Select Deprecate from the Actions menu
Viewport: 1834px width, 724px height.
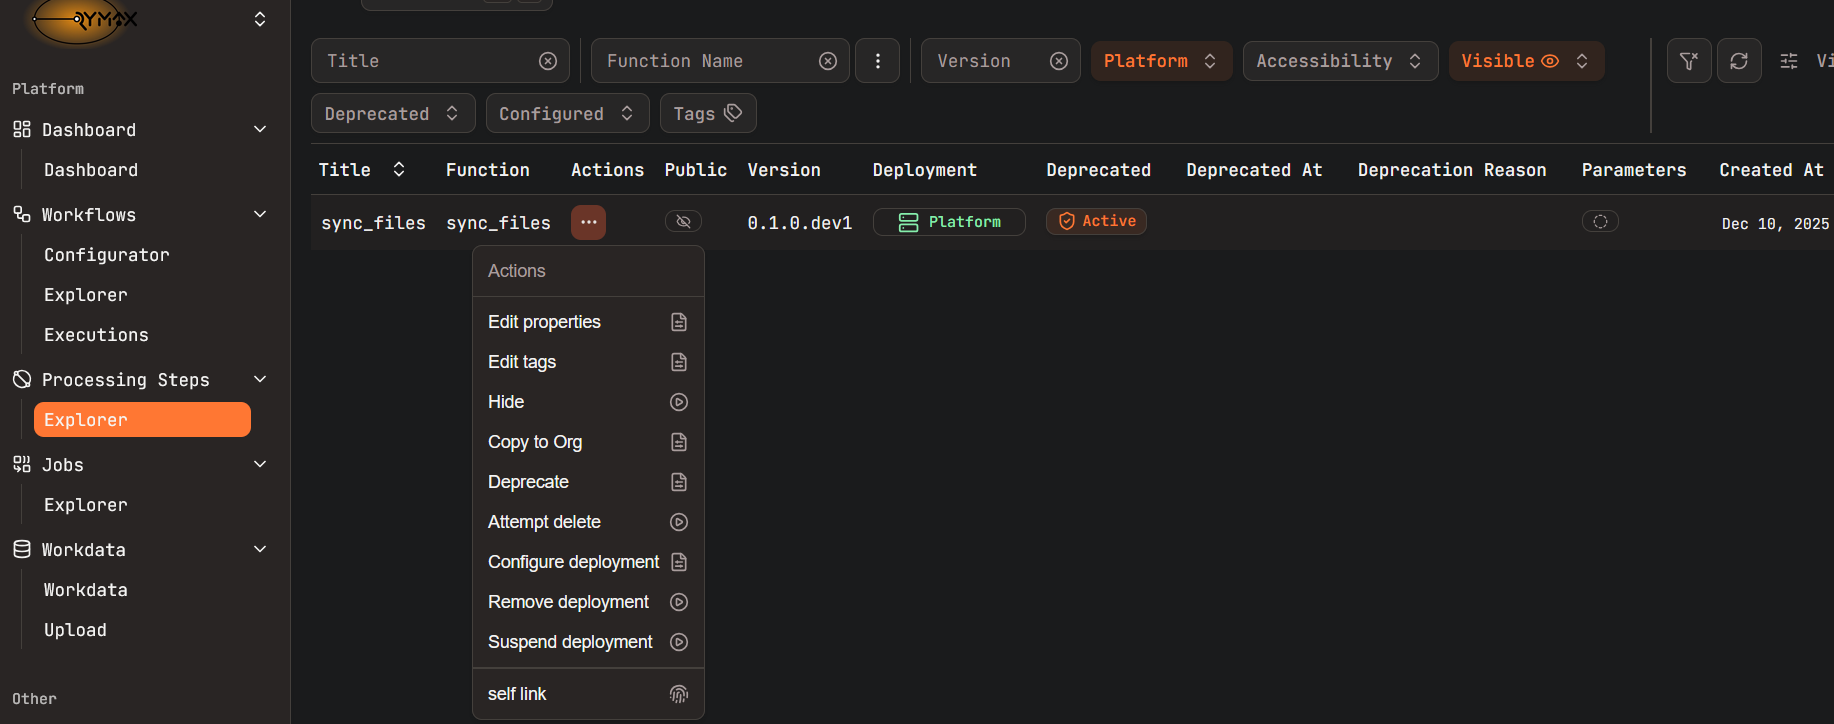tap(528, 482)
